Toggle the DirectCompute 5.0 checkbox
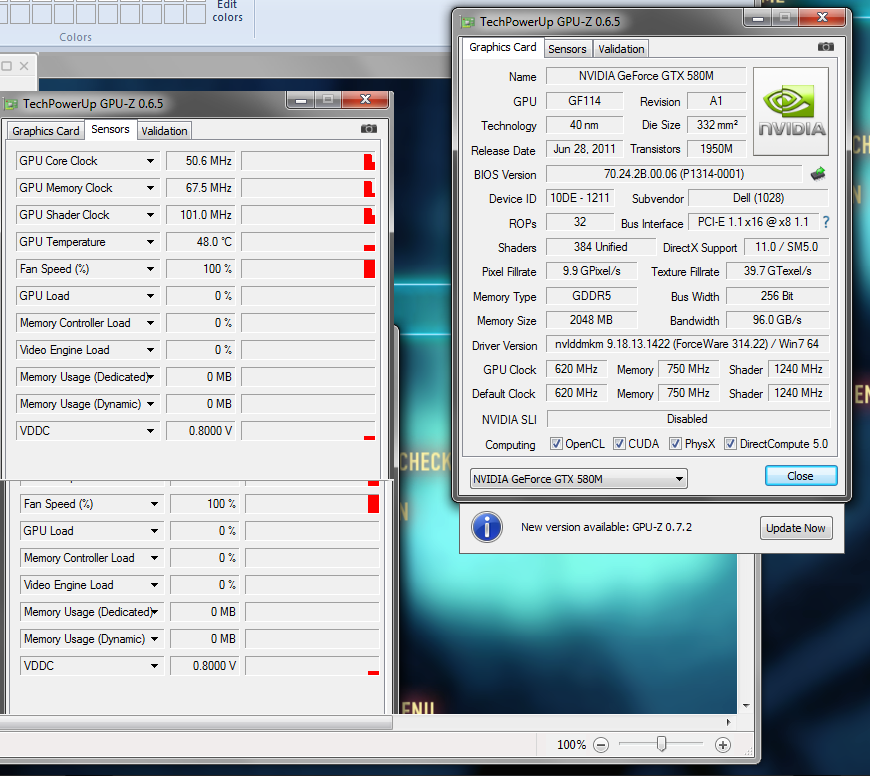 (730, 444)
